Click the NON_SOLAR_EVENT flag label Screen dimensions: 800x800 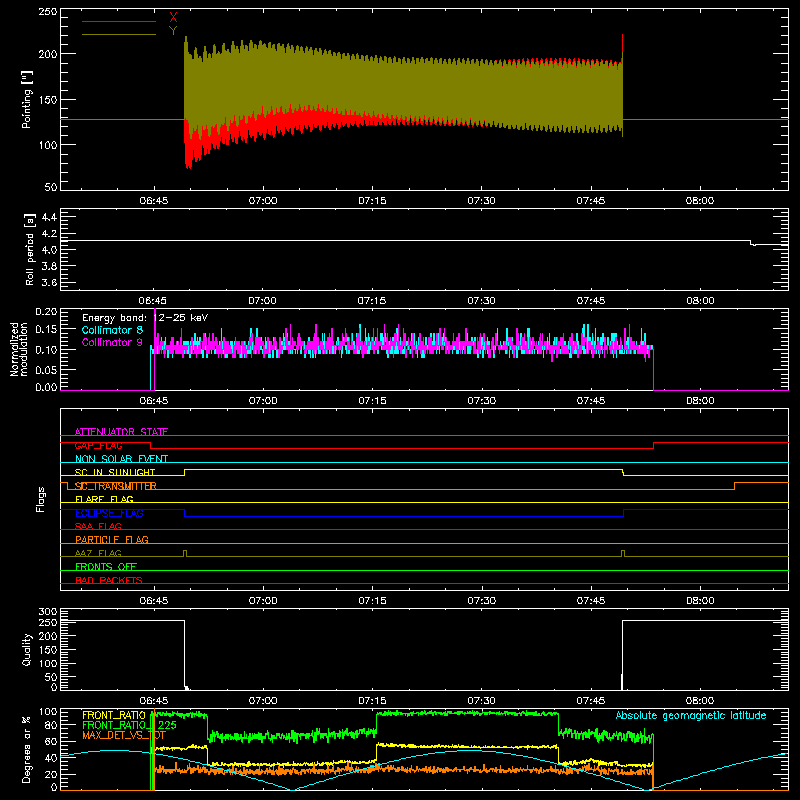coord(121,459)
